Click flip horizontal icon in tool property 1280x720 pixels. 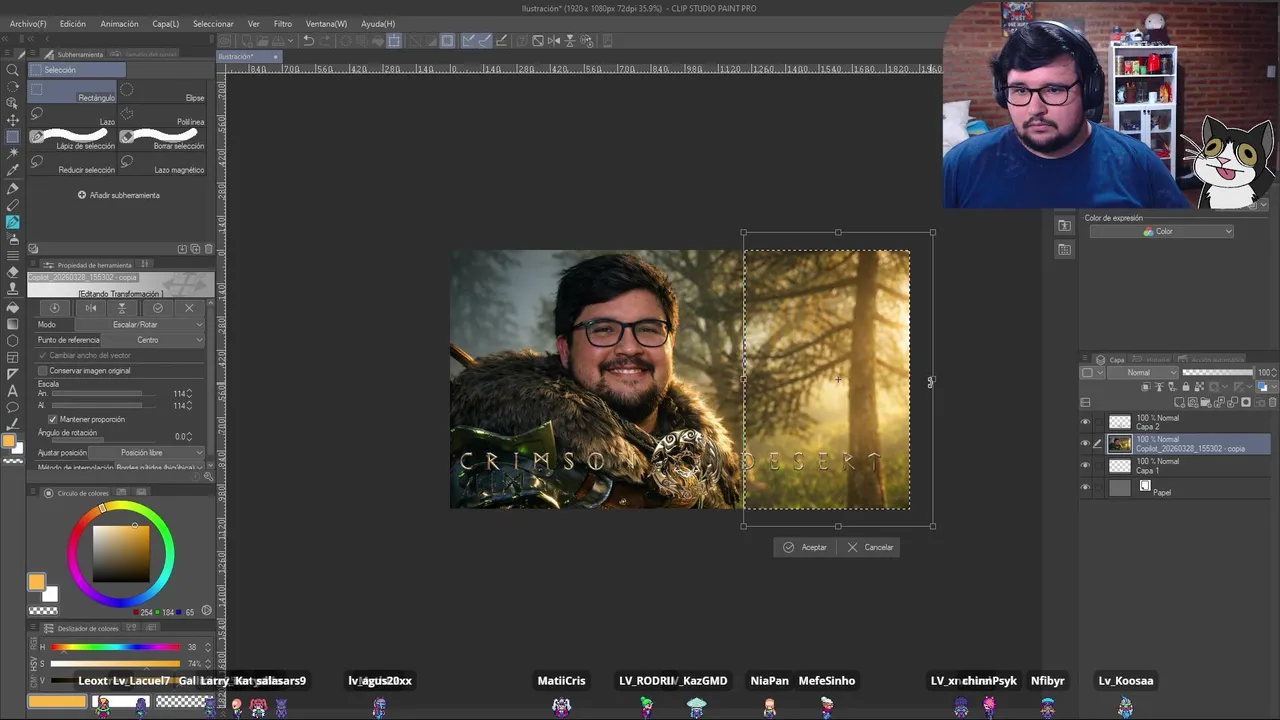point(90,308)
